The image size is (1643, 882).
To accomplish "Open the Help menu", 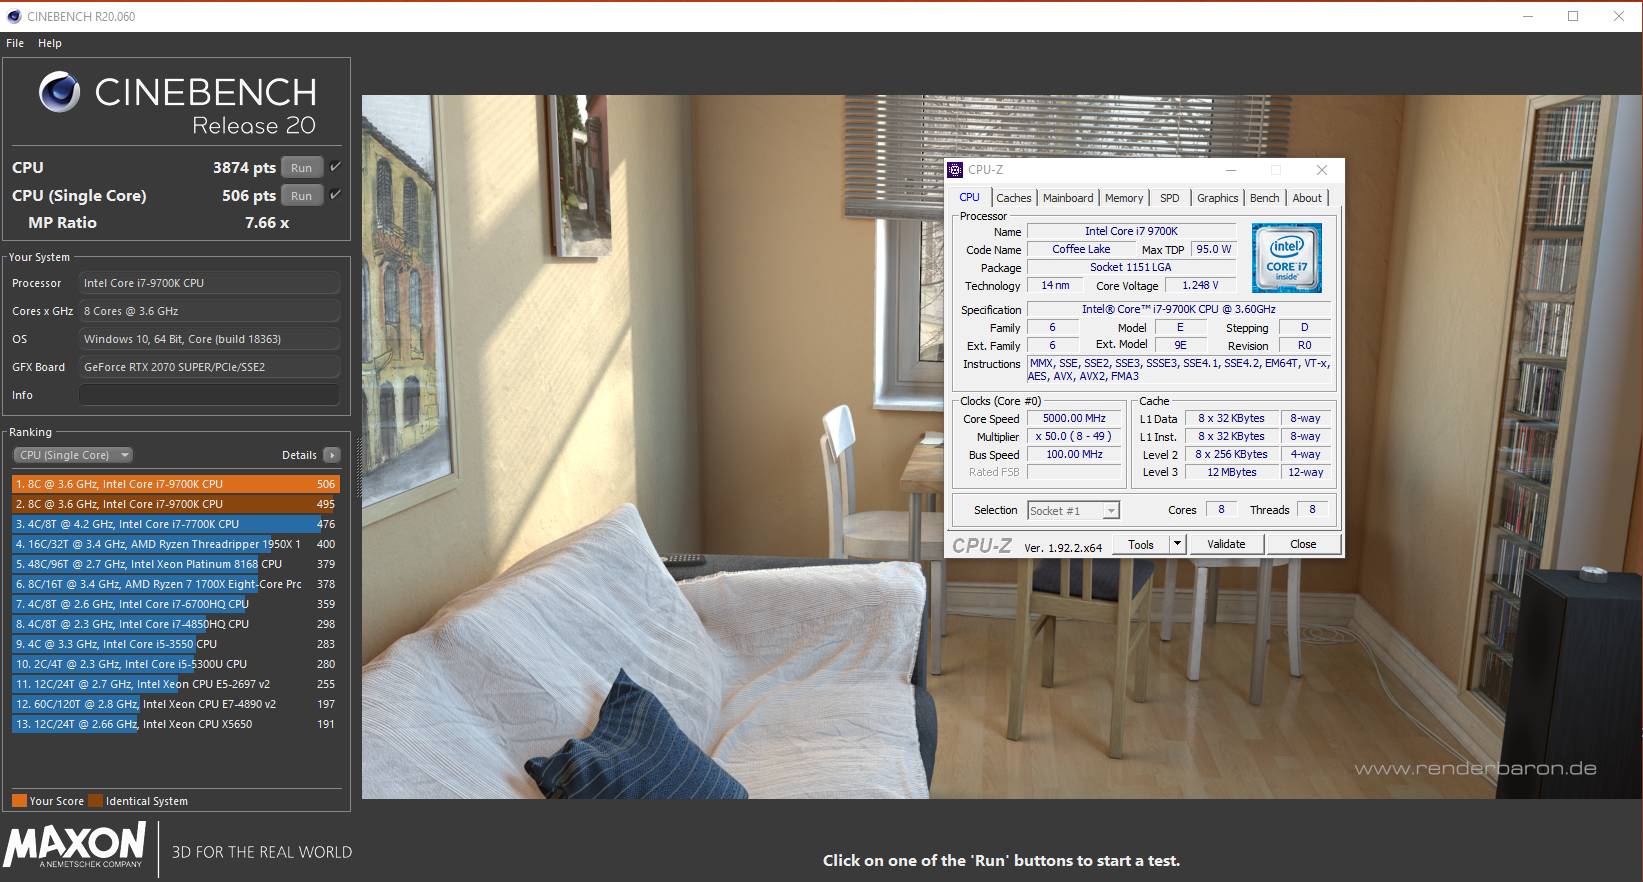I will [50, 43].
